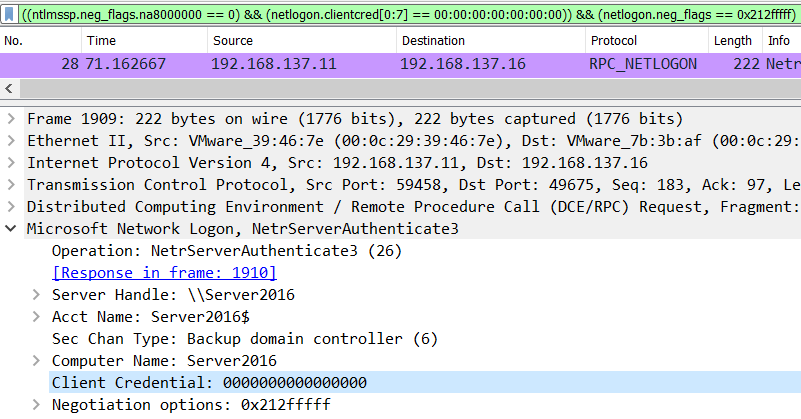Select the Client Credential 0000000000000000 line
Screen dimensions: 801x419
click(425, 383)
